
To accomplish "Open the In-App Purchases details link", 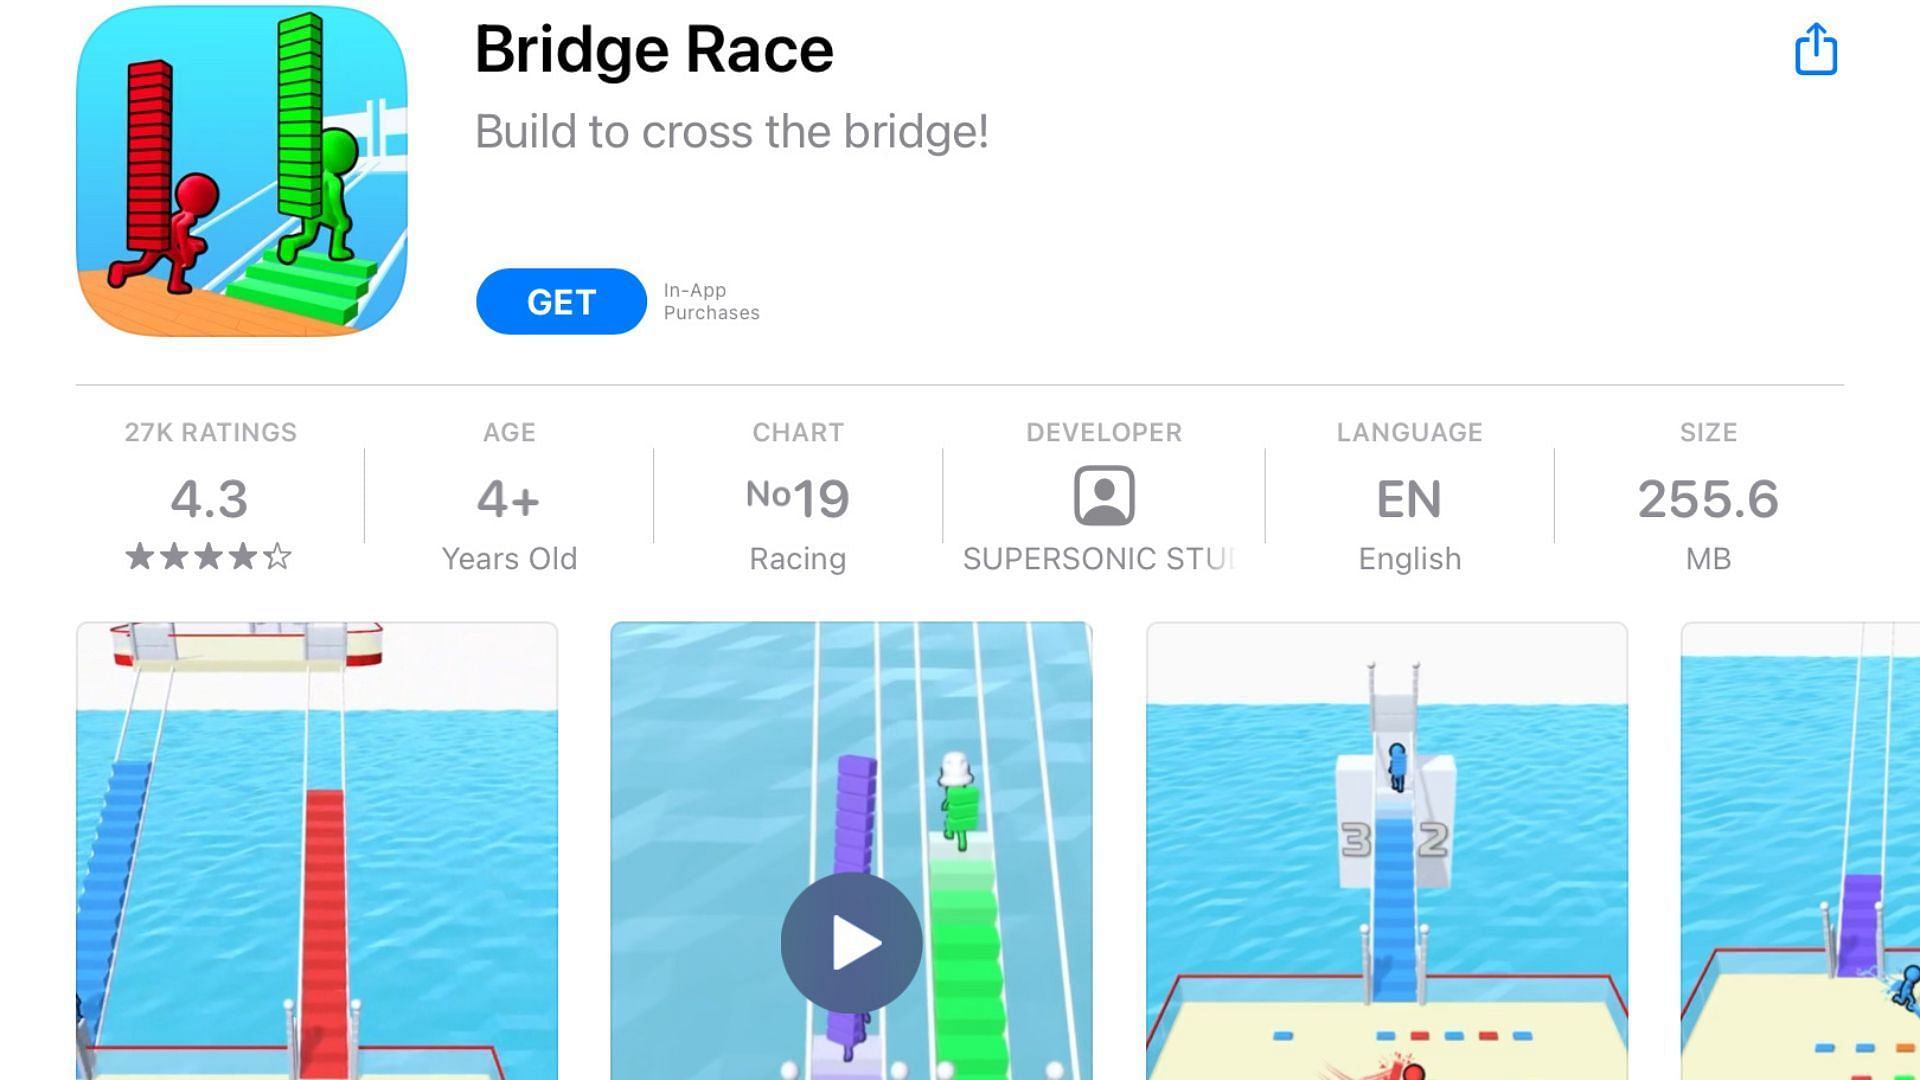I will click(x=711, y=301).
